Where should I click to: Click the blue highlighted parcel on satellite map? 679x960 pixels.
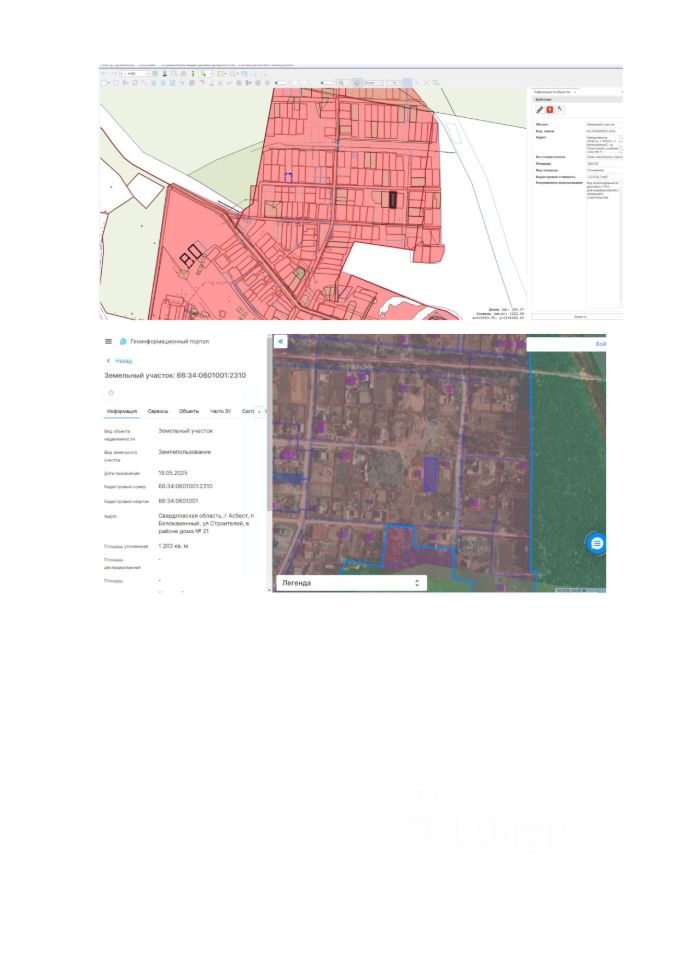point(432,474)
